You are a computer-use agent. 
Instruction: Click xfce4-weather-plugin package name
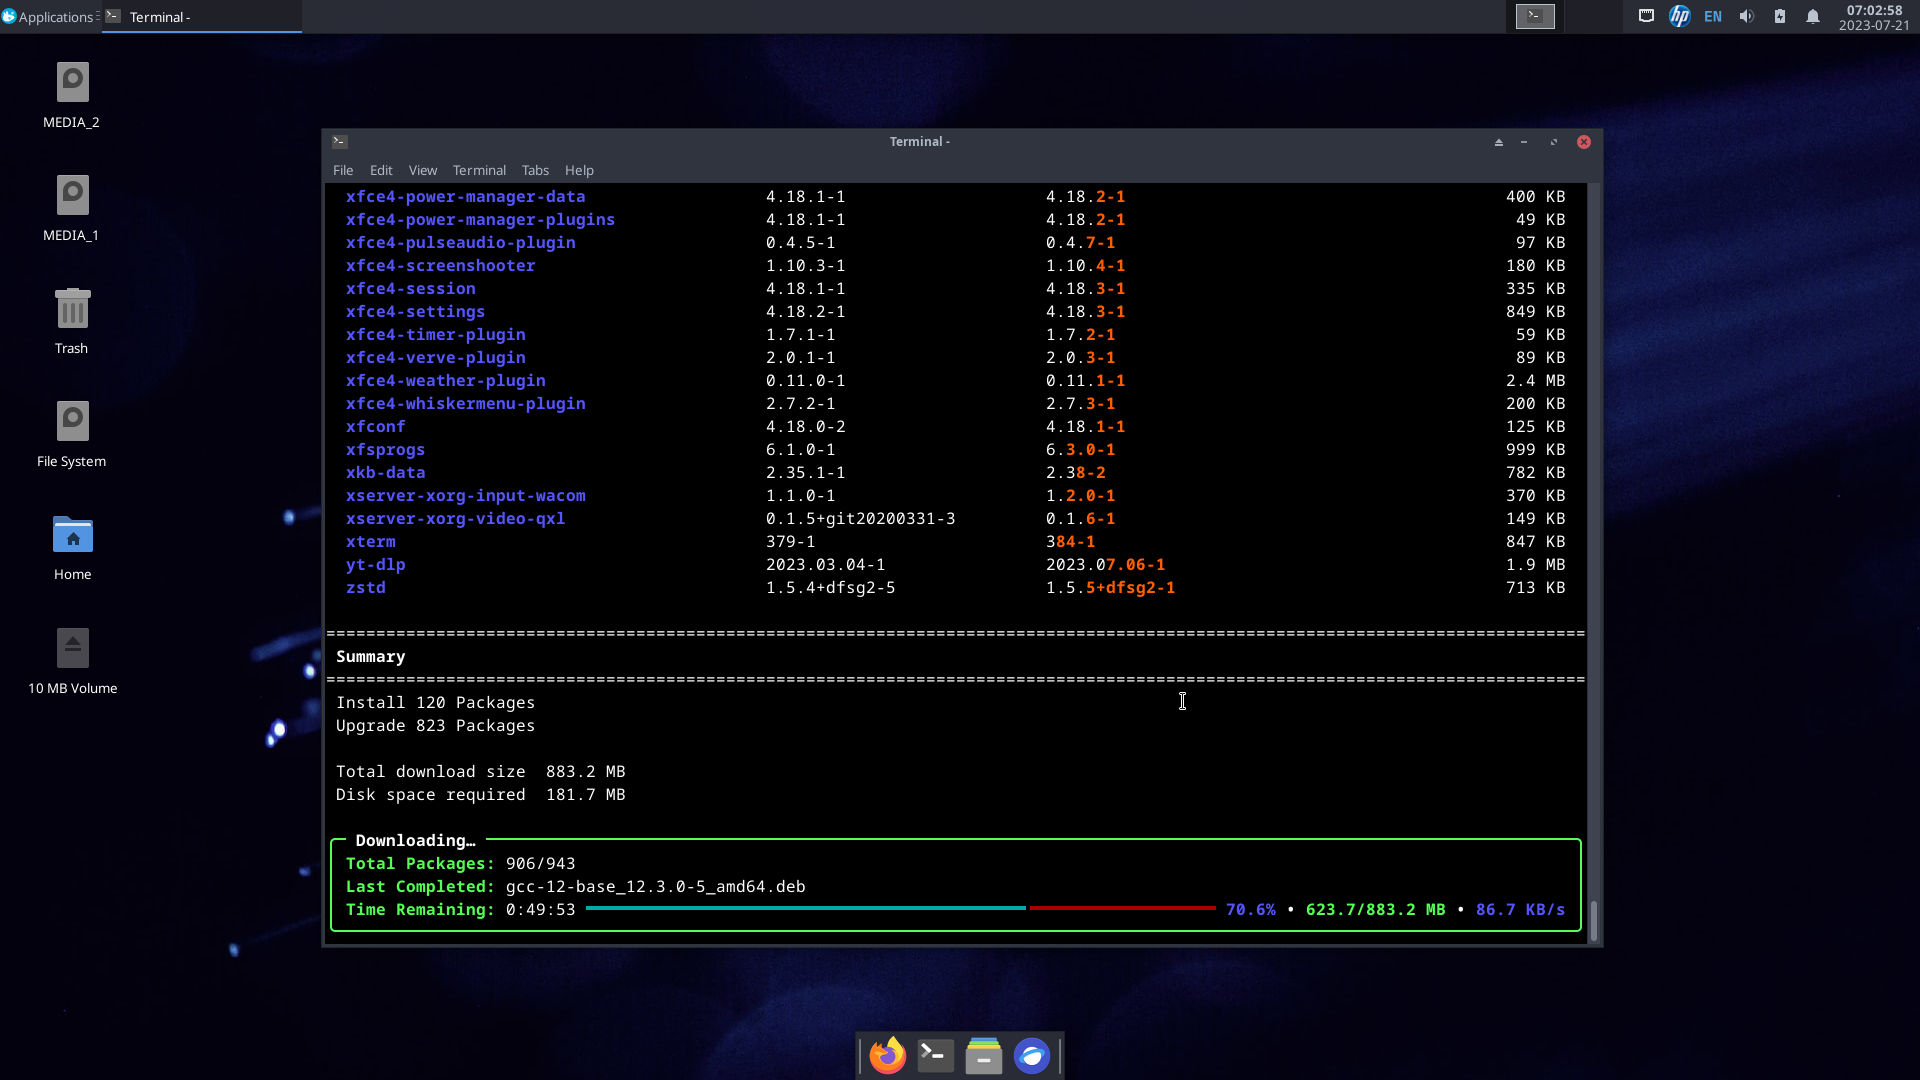pos(446,381)
